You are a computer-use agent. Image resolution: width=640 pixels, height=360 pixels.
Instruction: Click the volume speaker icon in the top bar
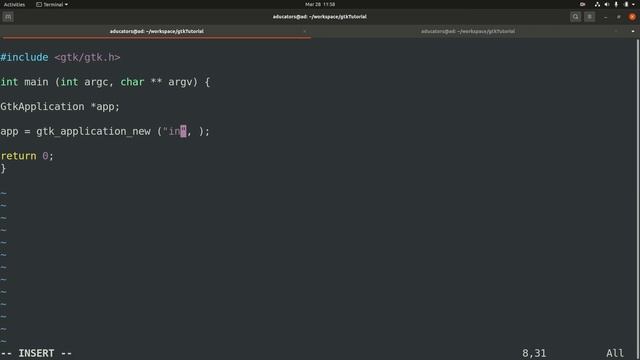click(607, 4)
